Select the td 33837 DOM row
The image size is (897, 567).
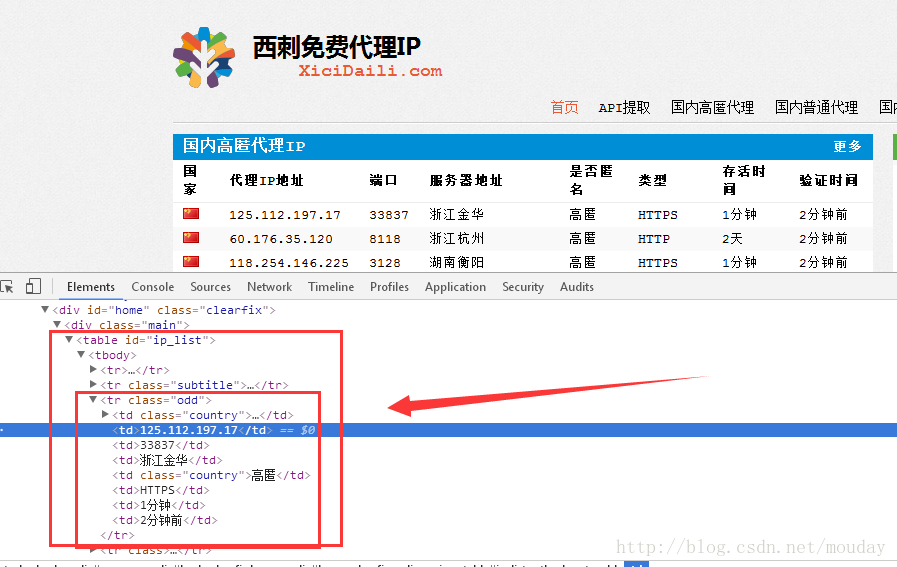(x=161, y=445)
